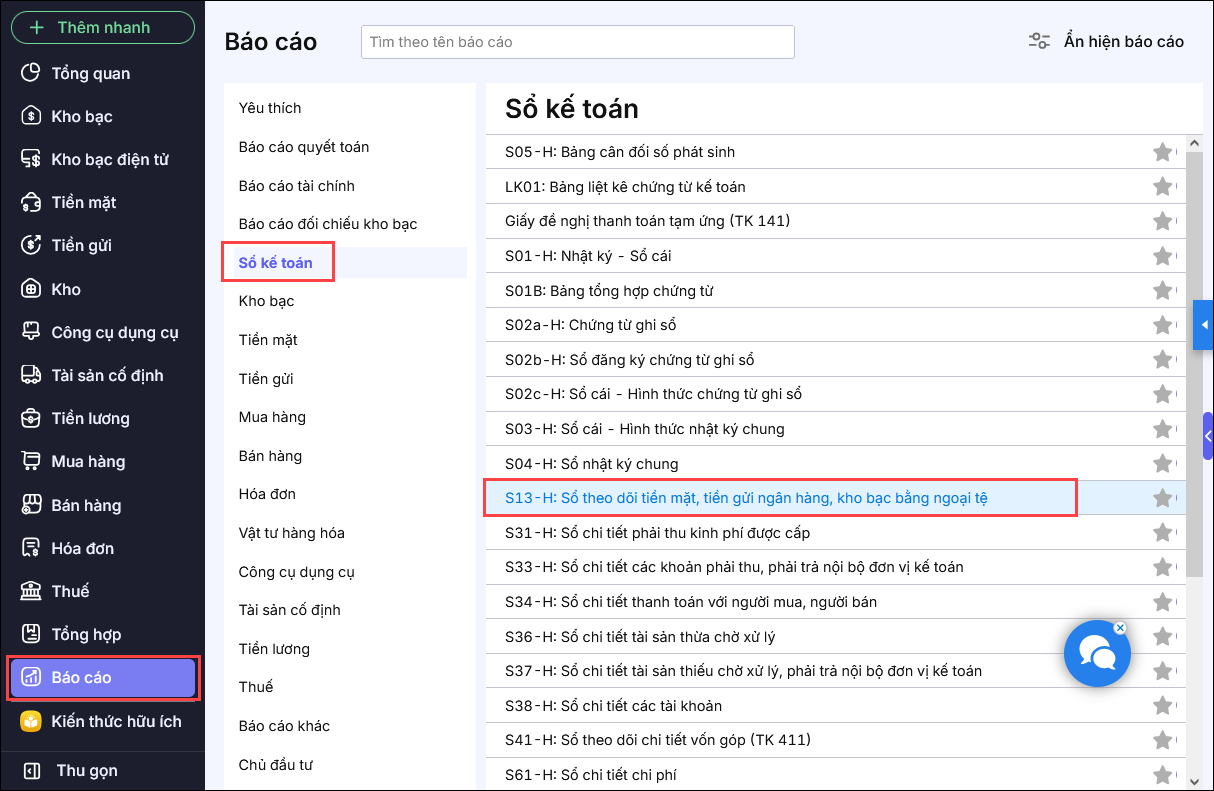Toggle favorite star for S13-H report
1214x791 pixels.
[1162, 498]
